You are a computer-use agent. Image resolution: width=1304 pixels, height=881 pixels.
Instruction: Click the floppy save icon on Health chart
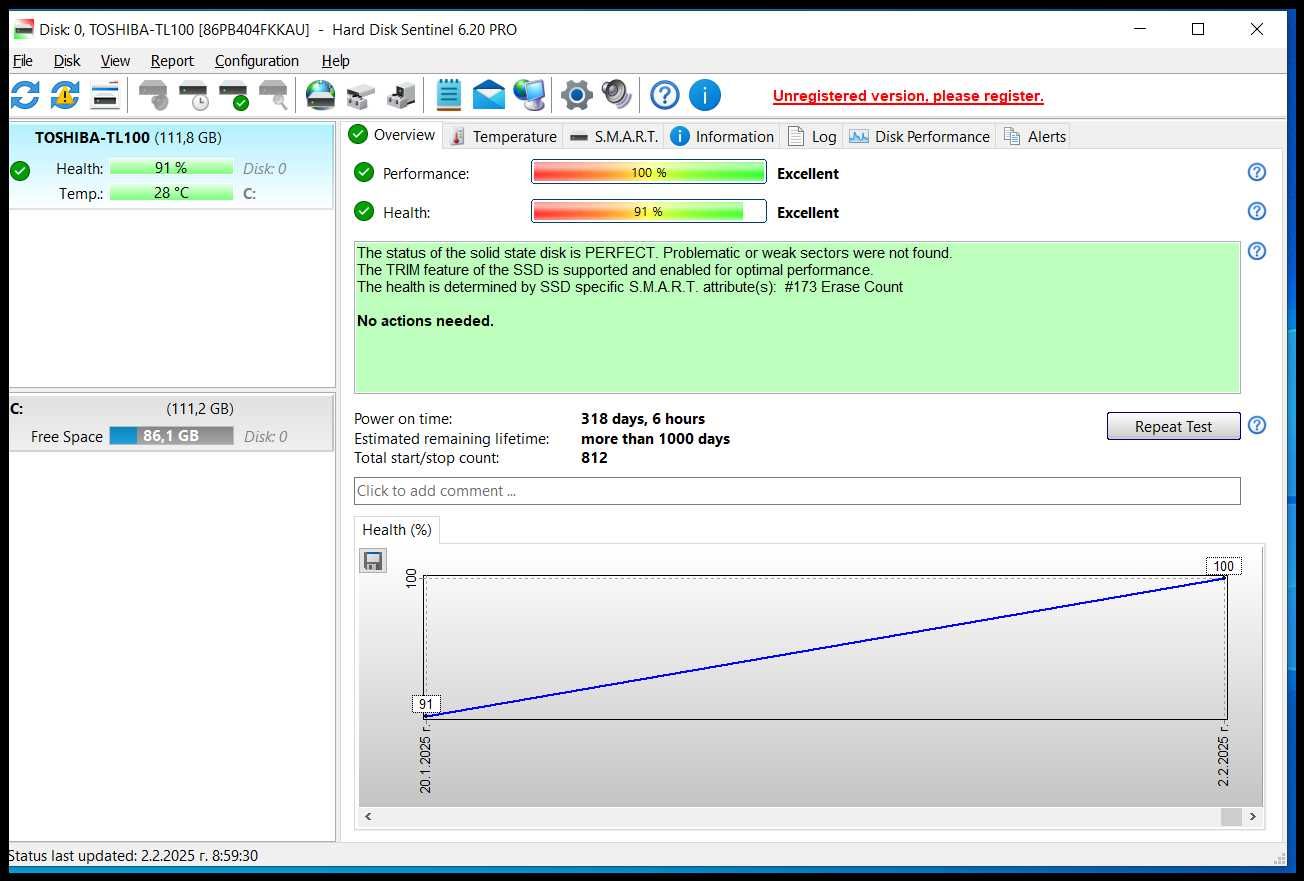point(373,561)
